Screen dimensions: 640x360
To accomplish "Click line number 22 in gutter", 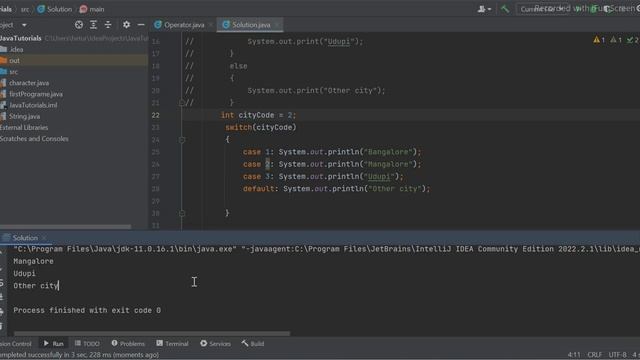I will (x=156, y=115).
